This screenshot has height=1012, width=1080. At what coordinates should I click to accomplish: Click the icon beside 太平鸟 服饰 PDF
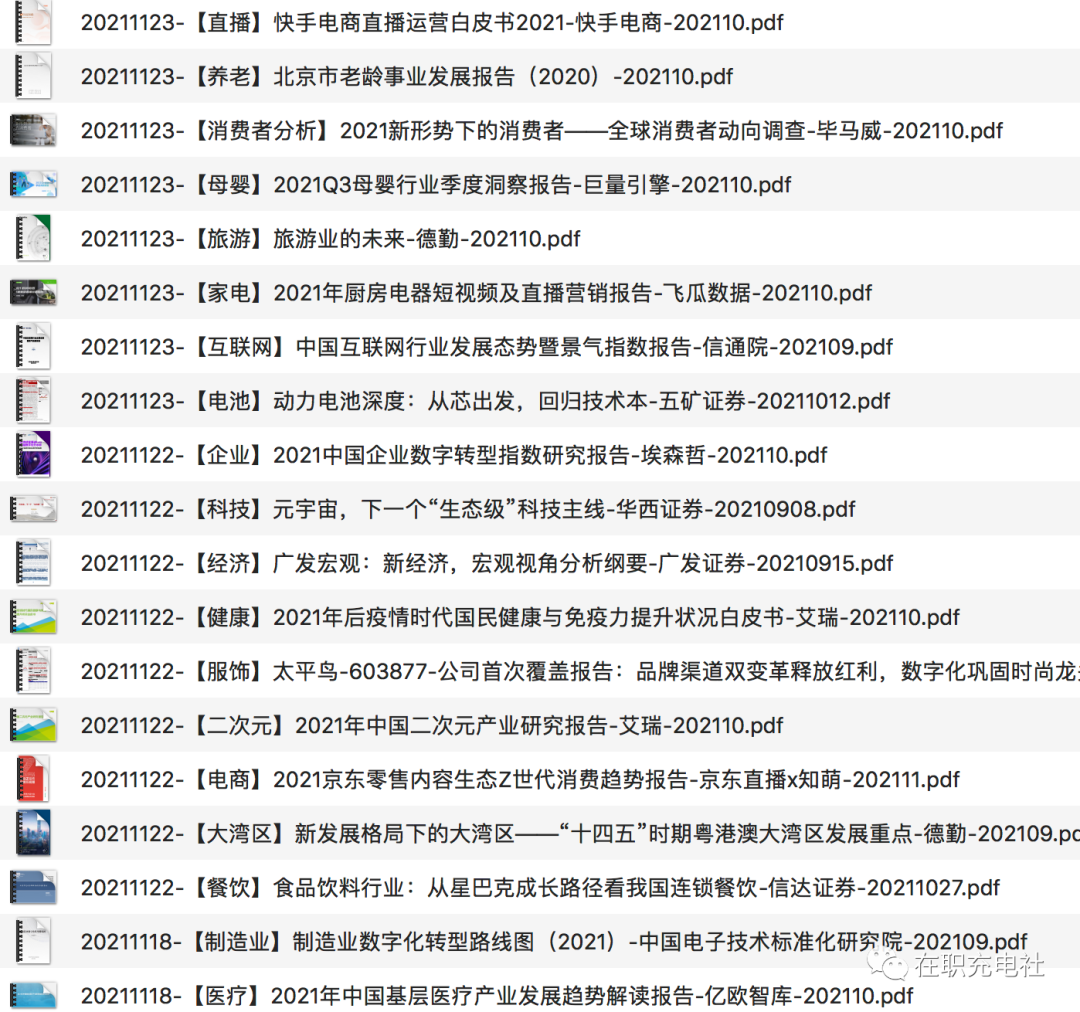tap(33, 670)
